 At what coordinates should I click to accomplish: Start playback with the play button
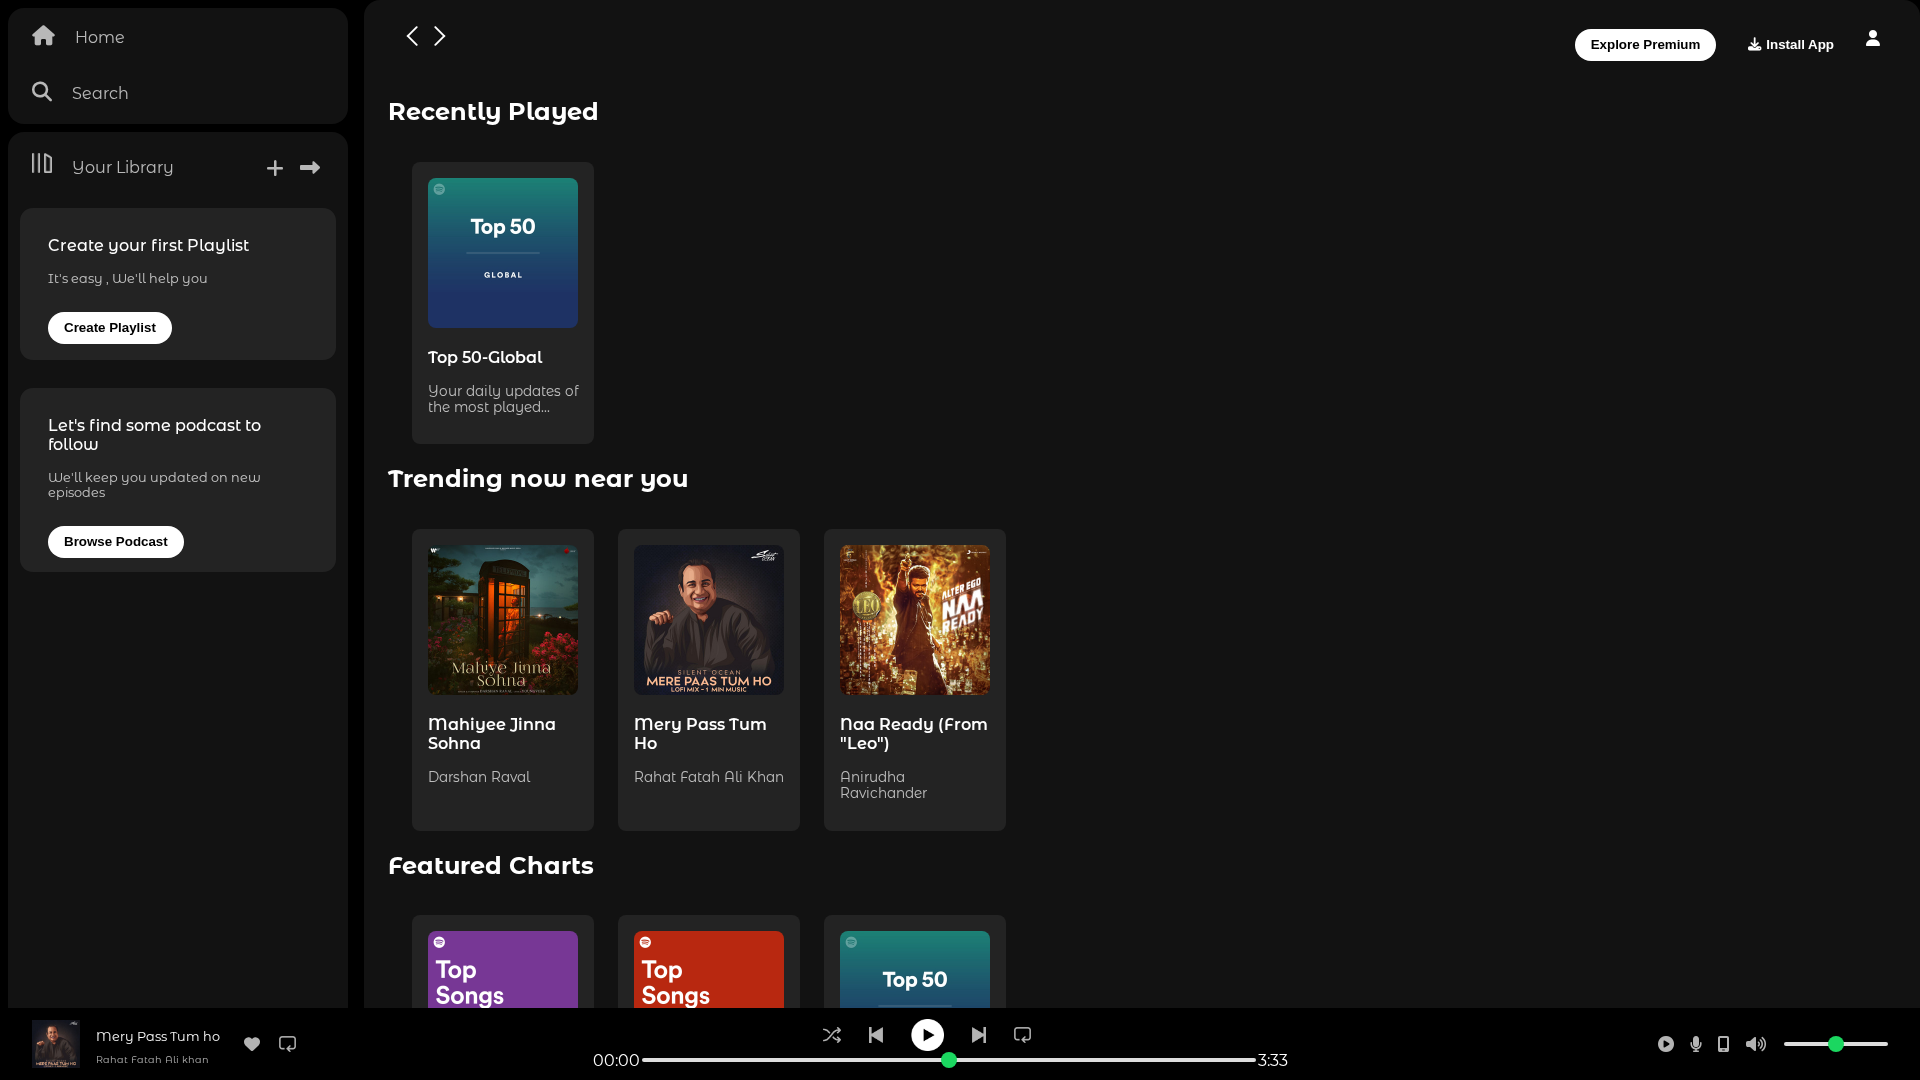[x=927, y=1035]
